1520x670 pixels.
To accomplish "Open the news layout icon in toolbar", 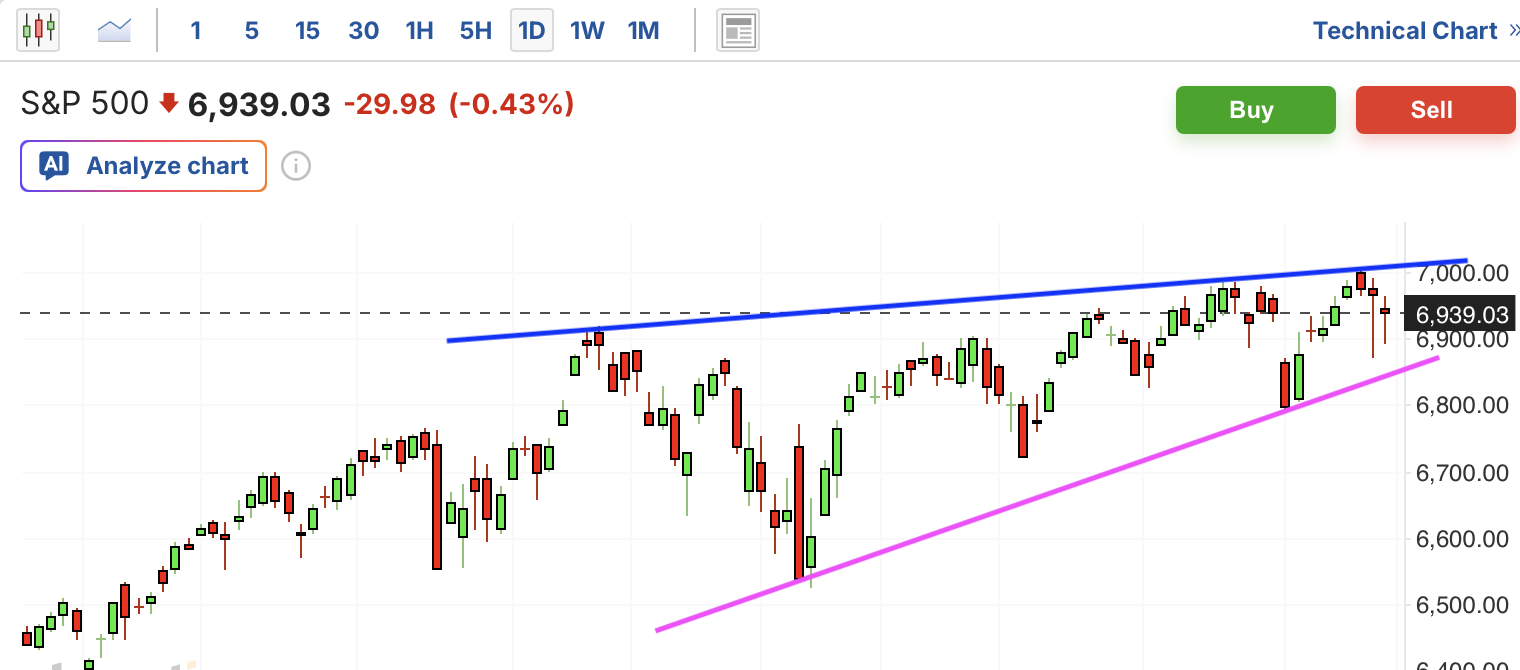I will click(x=738, y=31).
